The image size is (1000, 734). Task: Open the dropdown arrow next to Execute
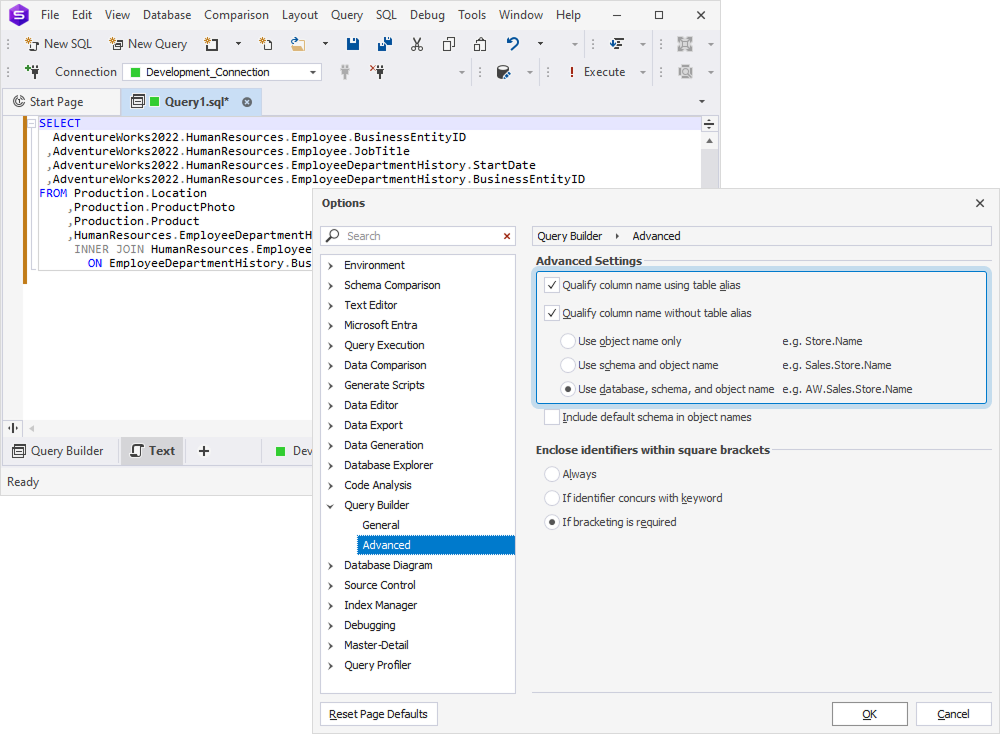pos(643,71)
